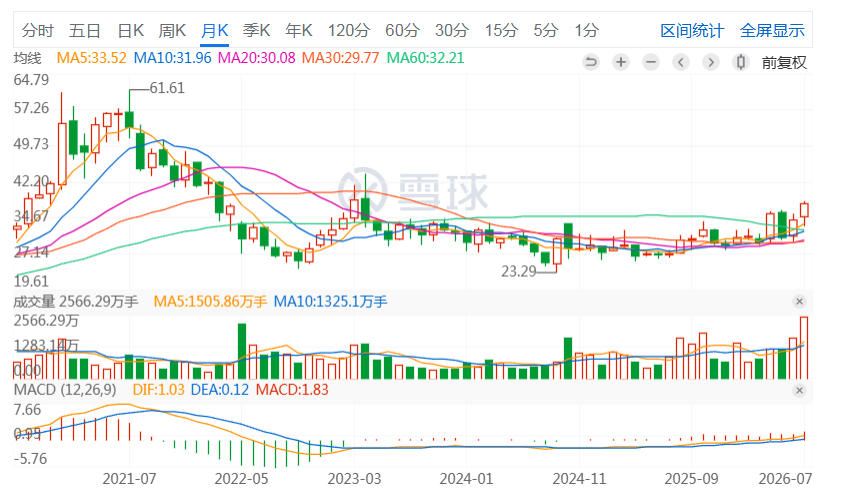The height and width of the screenshot is (491, 854).
Task: Select the 15分 interval tab
Action: tap(501, 30)
